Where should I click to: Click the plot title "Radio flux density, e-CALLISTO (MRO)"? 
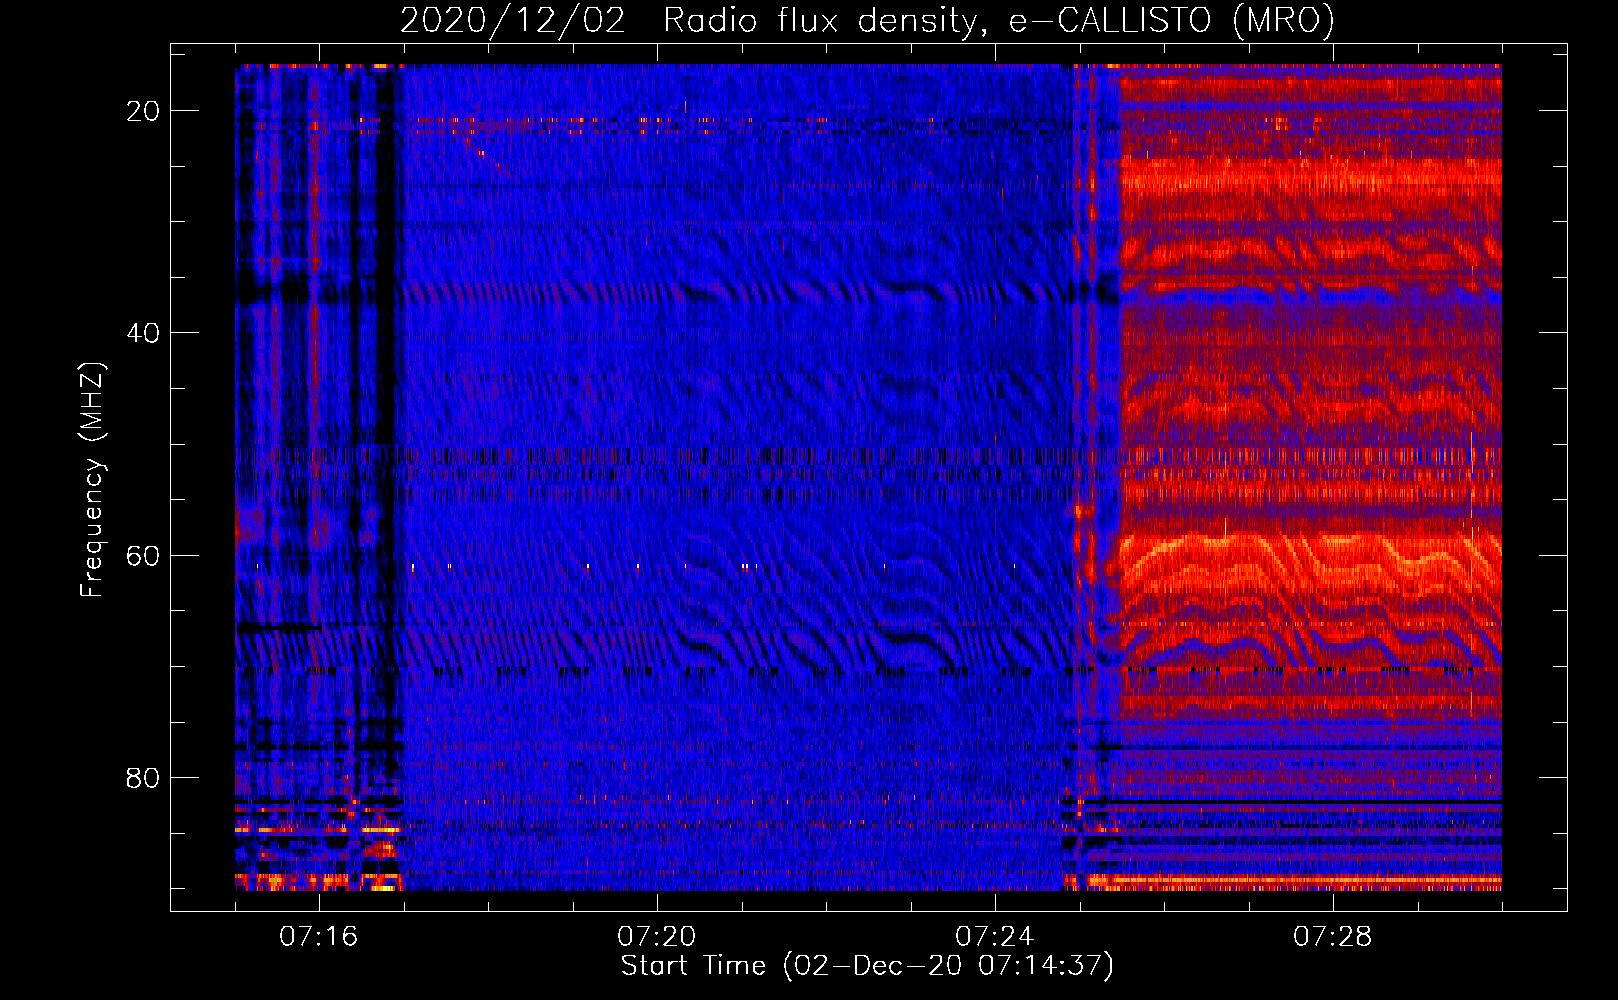tap(999, 20)
